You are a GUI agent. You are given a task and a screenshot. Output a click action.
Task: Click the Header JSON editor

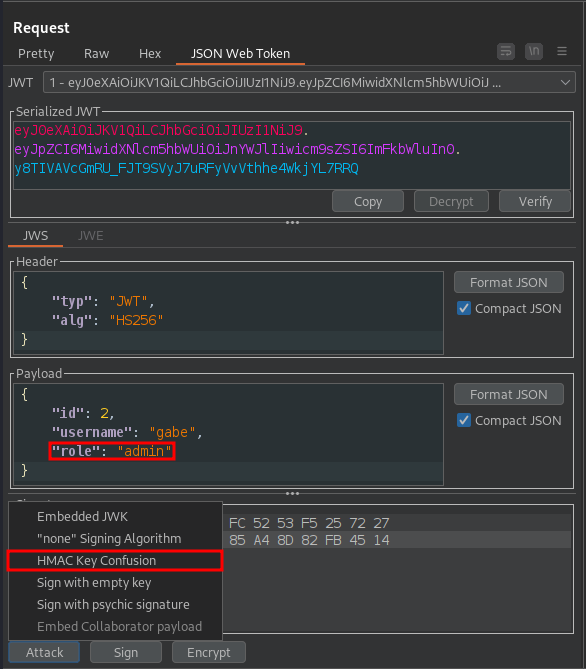[228, 313]
